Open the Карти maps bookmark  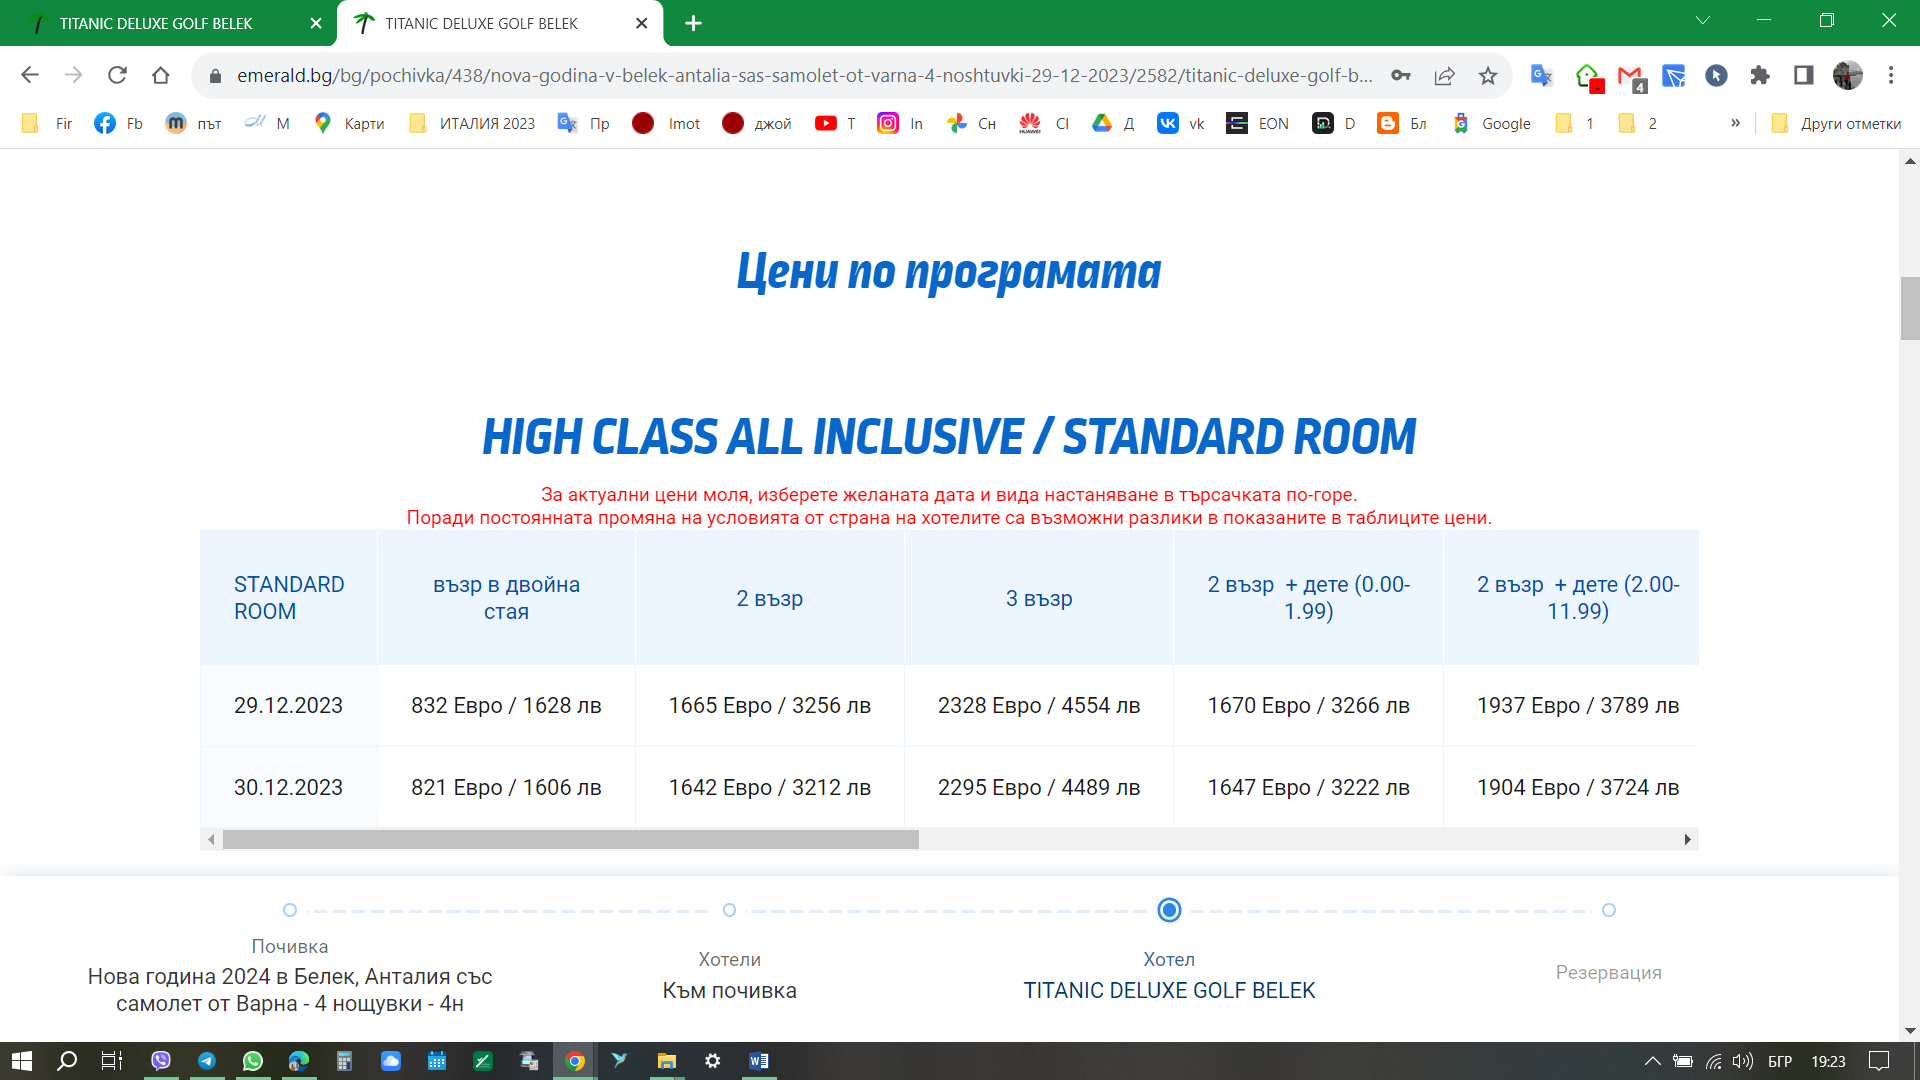pos(349,123)
